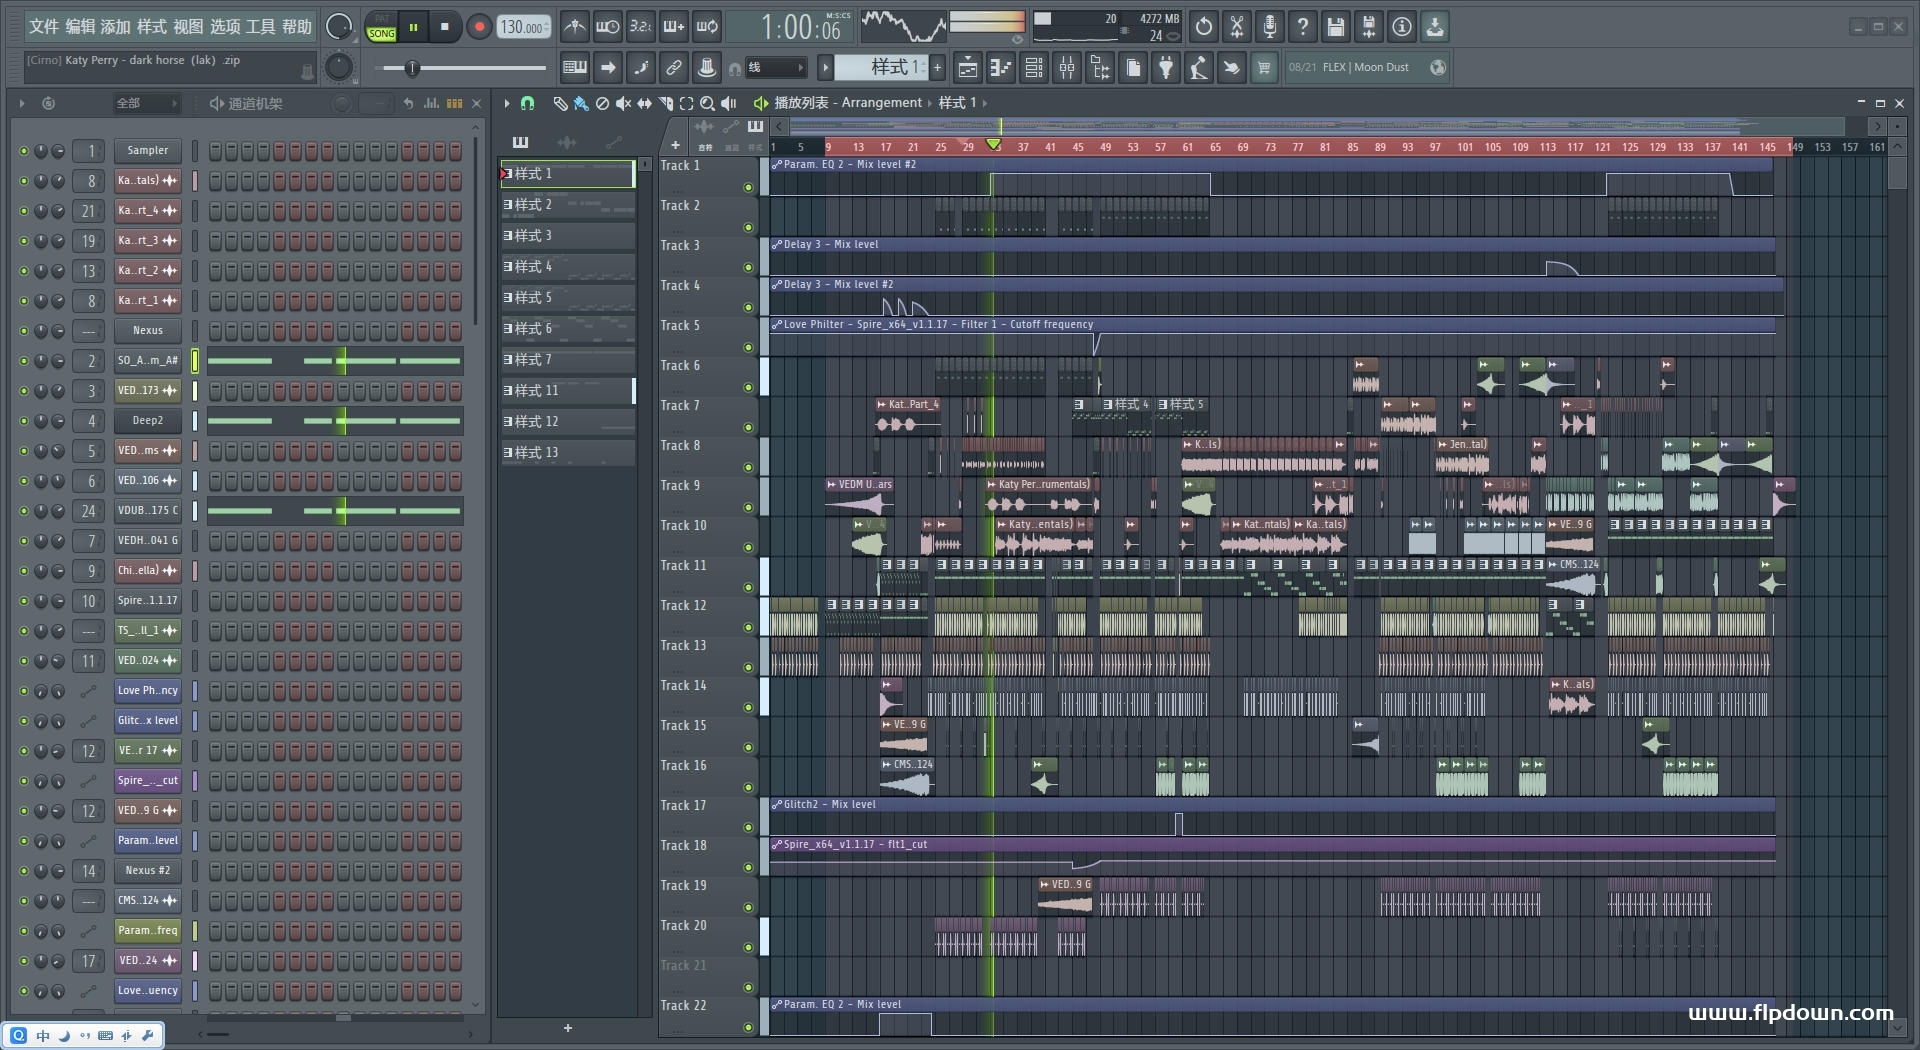Click the metronome icon

(574, 27)
